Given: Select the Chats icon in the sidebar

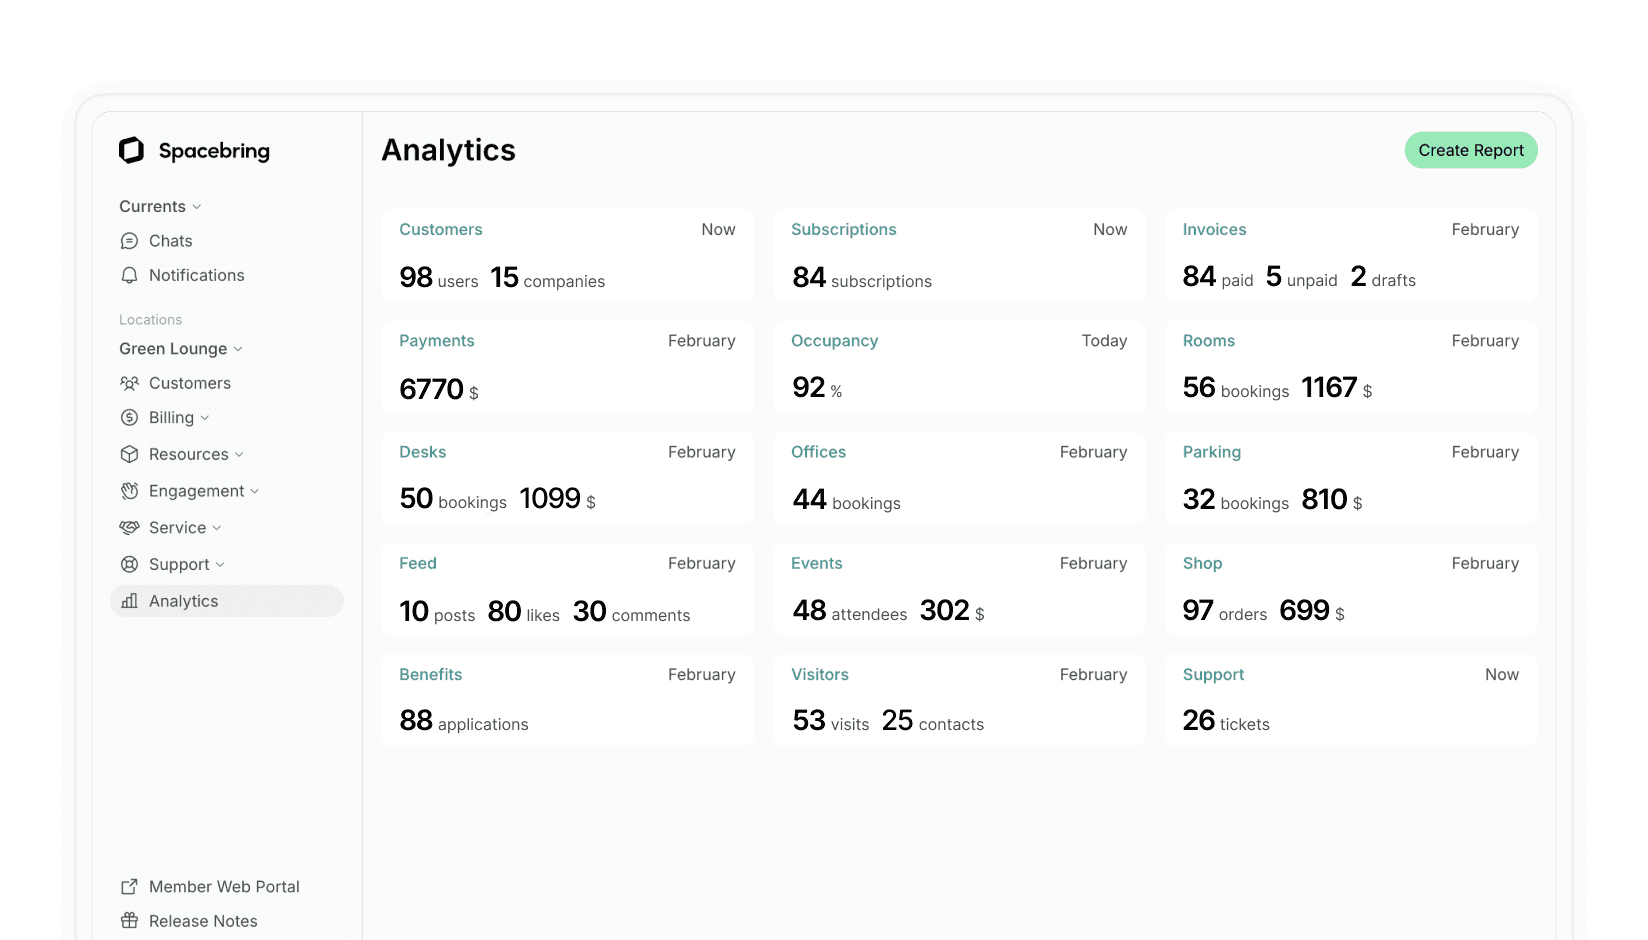Looking at the screenshot, I should (x=130, y=240).
